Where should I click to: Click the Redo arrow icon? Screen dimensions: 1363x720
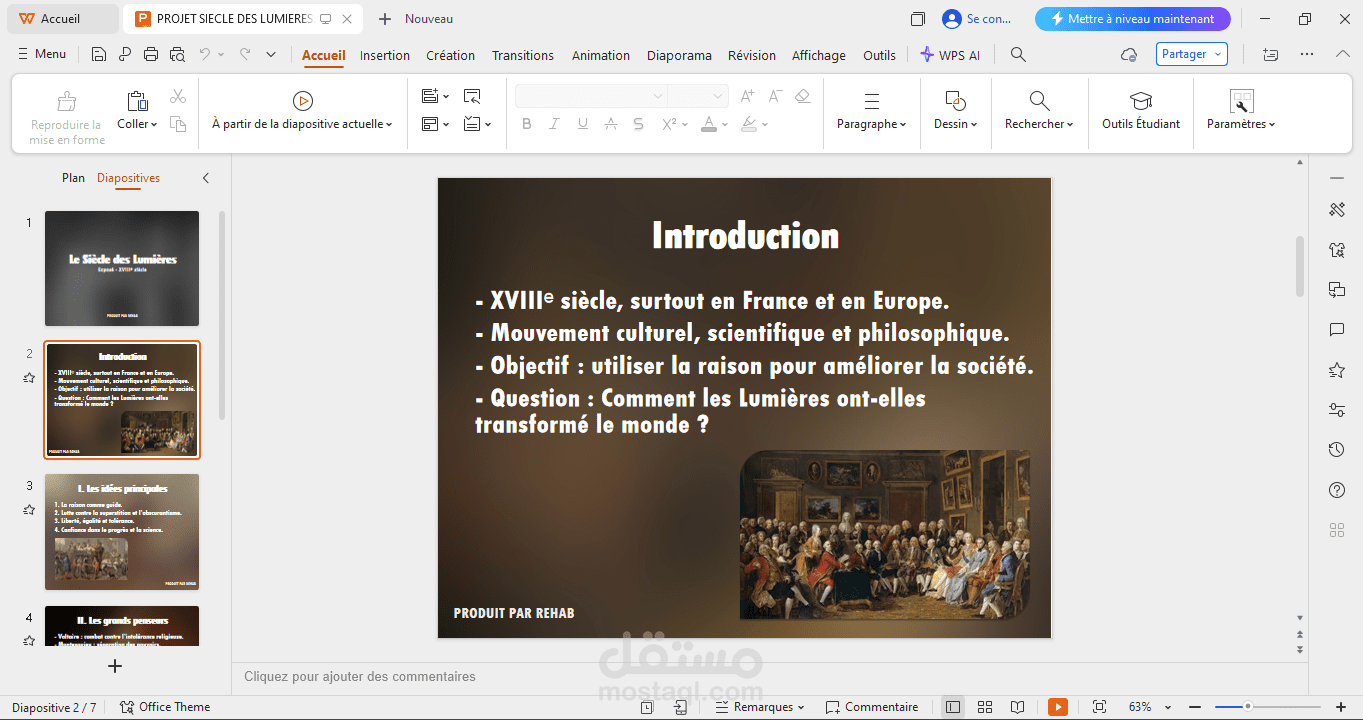click(245, 54)
